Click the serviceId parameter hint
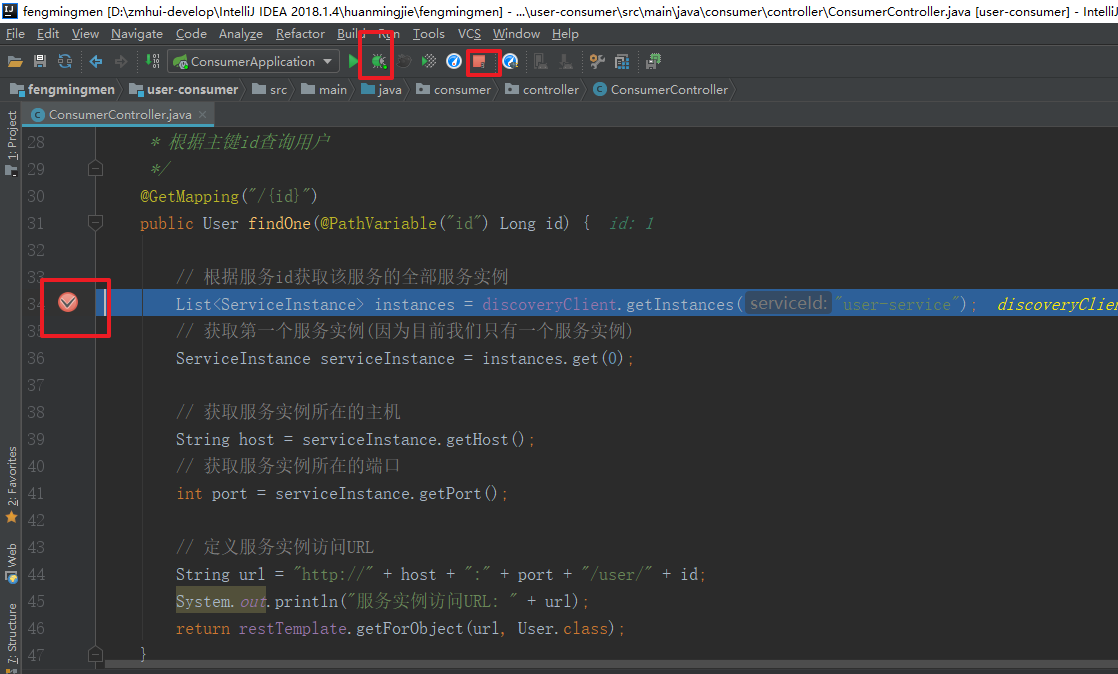Screen dimensions: 1118x674 (788, 304)
